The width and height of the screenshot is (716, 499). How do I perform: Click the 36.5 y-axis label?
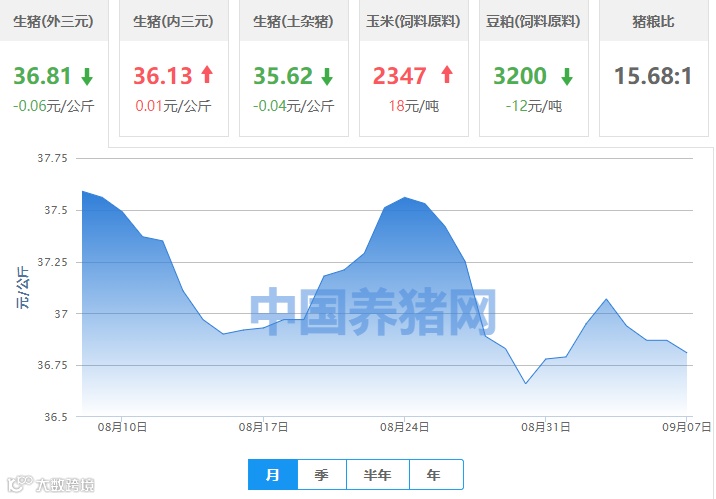56,417
